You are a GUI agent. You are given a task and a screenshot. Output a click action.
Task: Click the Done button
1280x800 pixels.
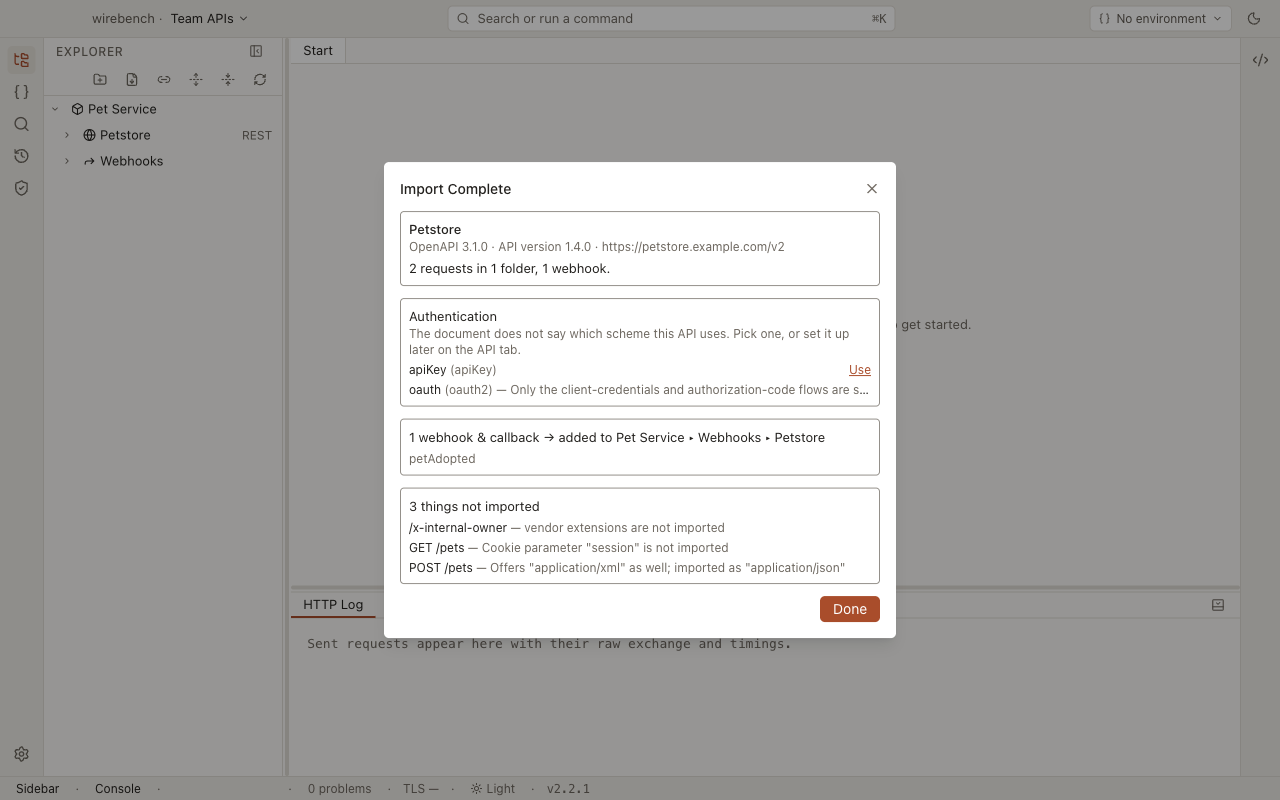pos(850,609)
